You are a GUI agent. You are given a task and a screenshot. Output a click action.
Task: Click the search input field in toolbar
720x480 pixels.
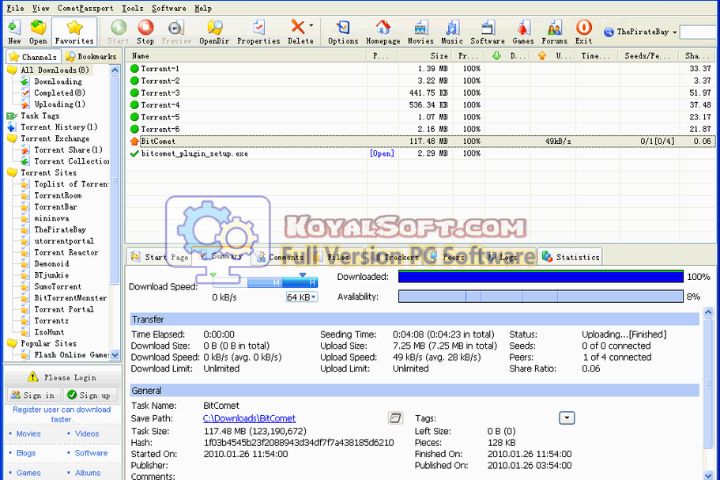tap(699, 32)
